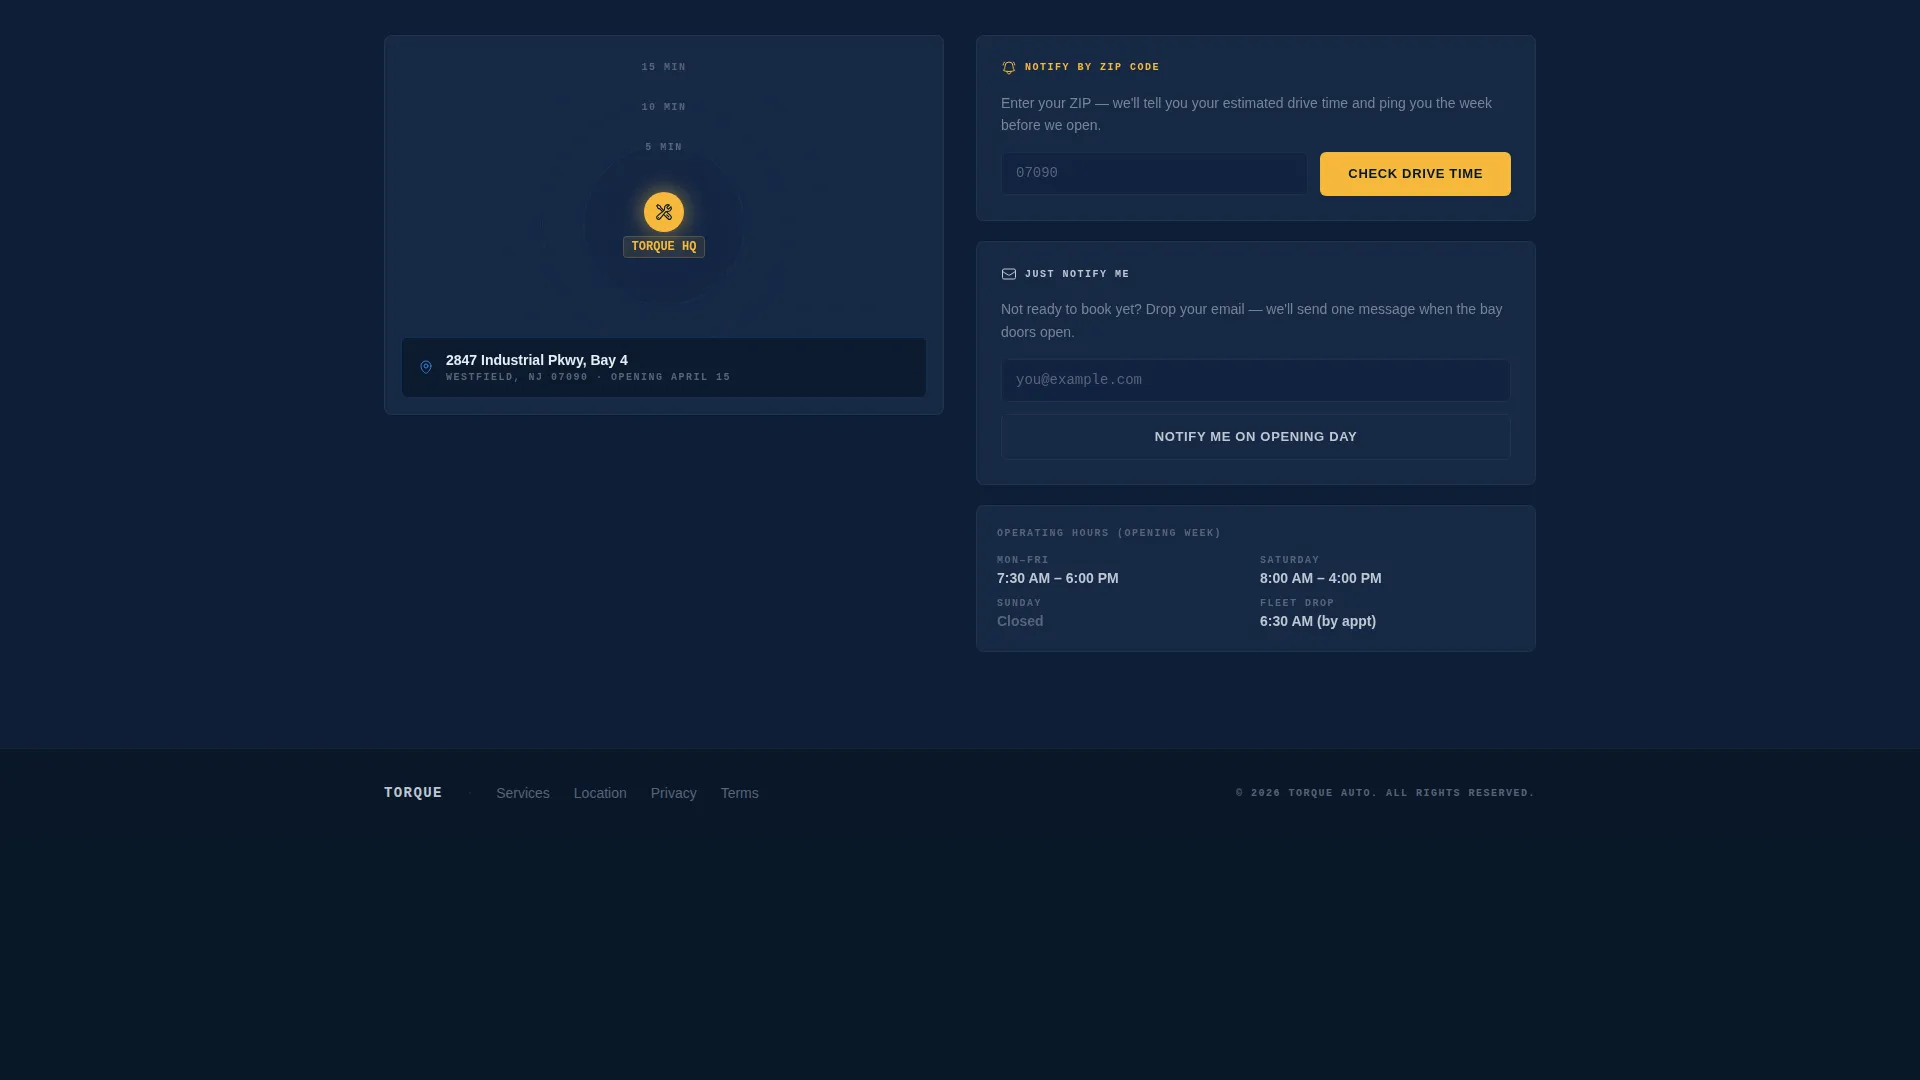Click the bell icon for ZIP notifications
1920x1080 pixels.
pyautogui.click(x=1009, y=68)
